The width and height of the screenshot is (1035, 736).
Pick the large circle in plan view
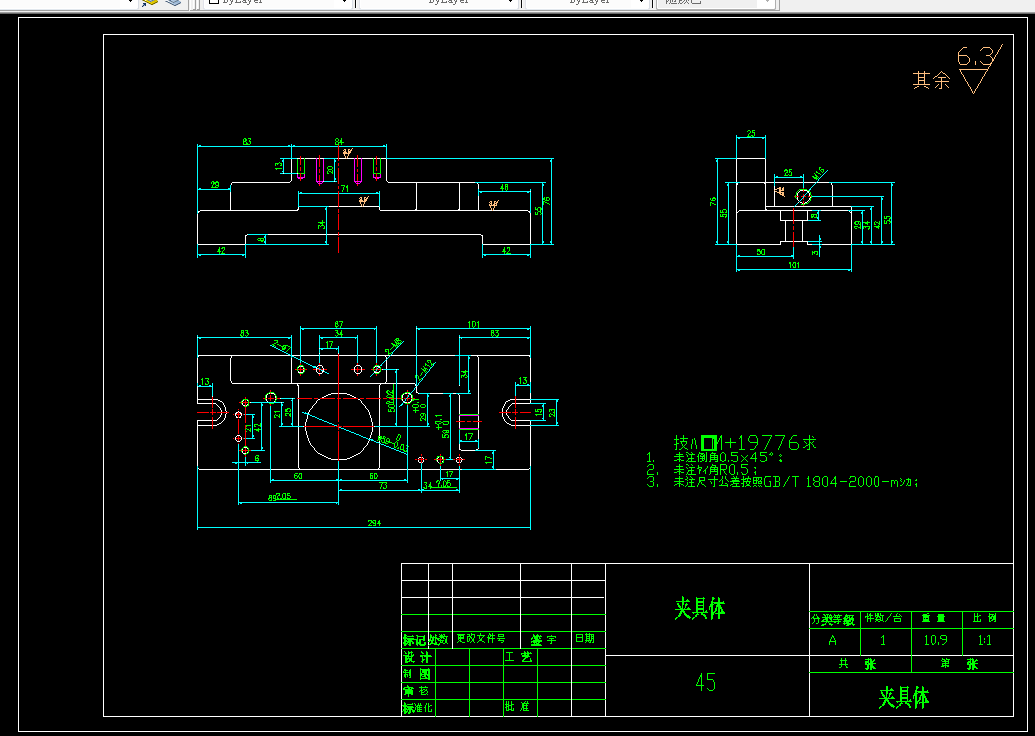[x=339, y=426]
